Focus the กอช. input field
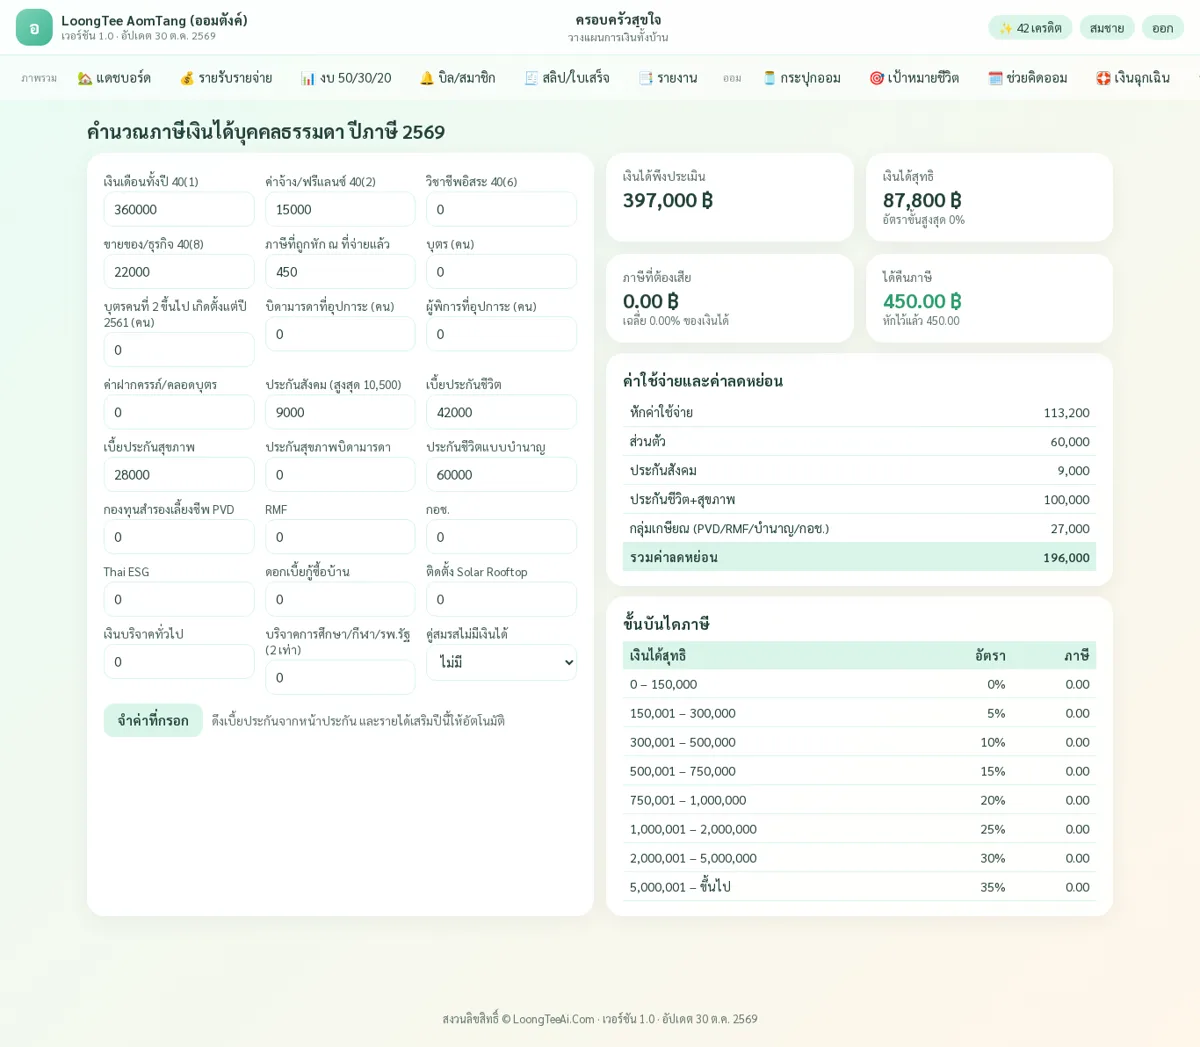 501,537
